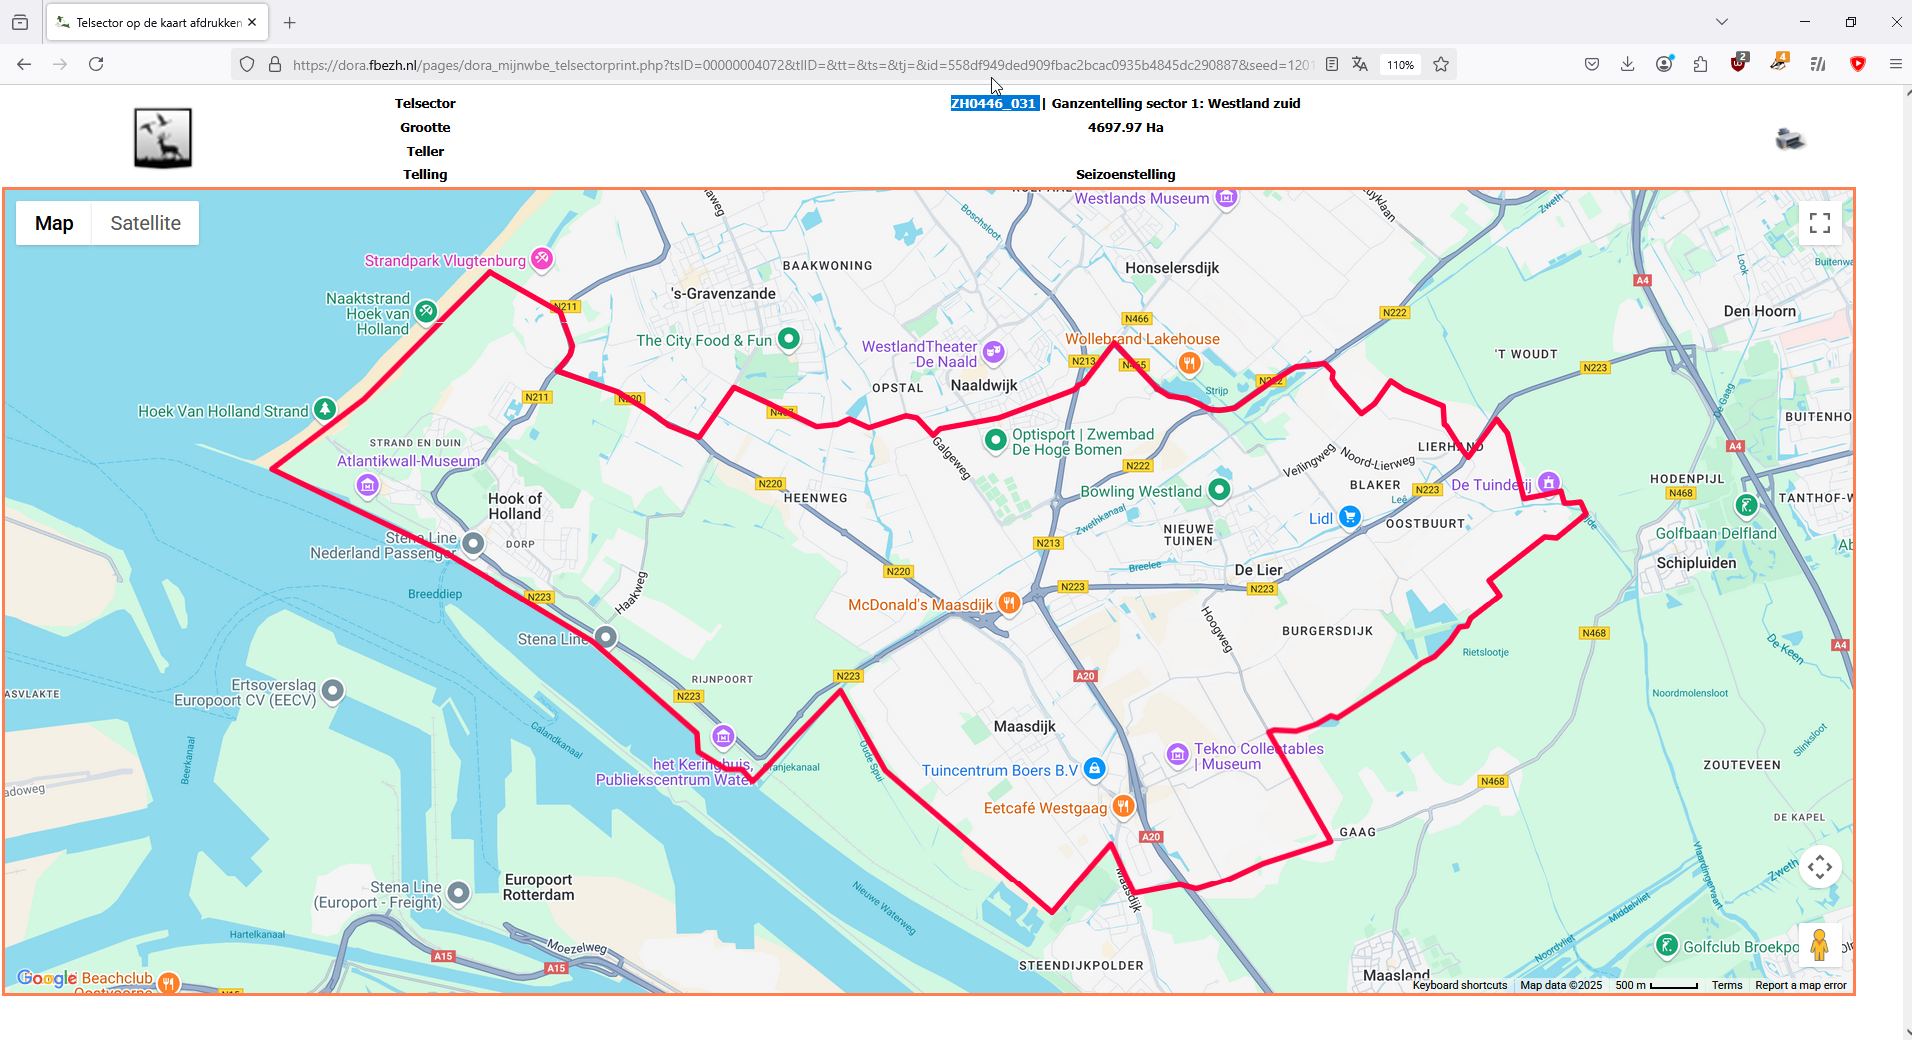
Task: Open Firefox downloads panel
Action: pyautogui.click(x=1628, y=64)
